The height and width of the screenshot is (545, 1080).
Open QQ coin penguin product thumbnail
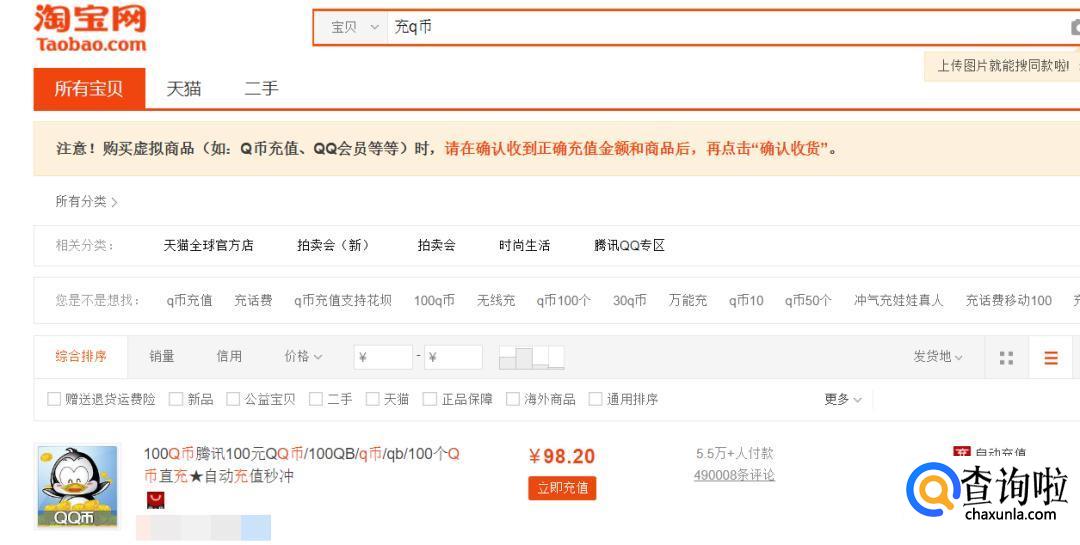coord(78,486)
